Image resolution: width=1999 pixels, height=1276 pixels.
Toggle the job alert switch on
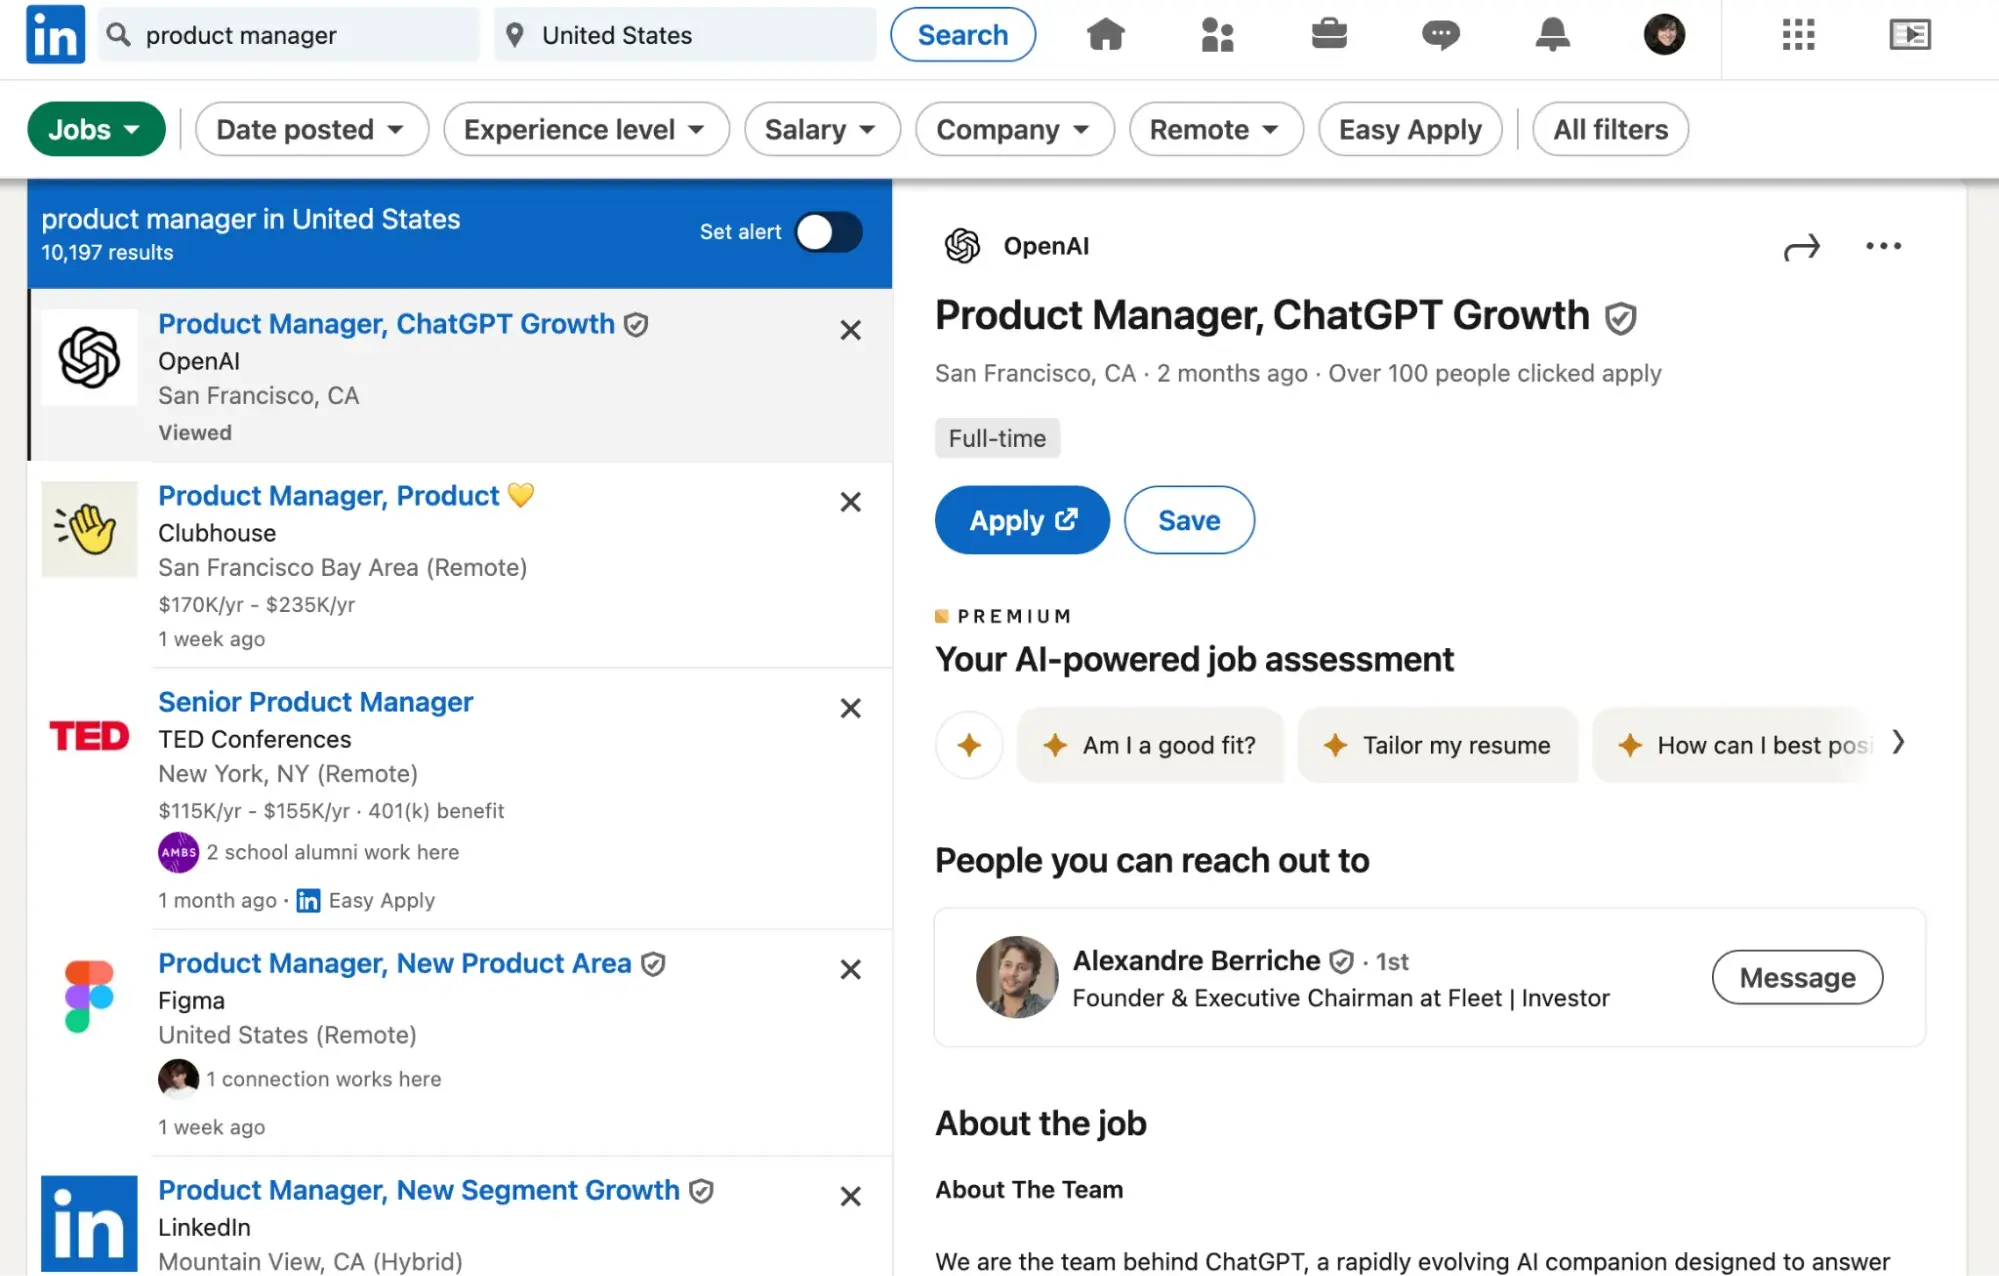828,230
